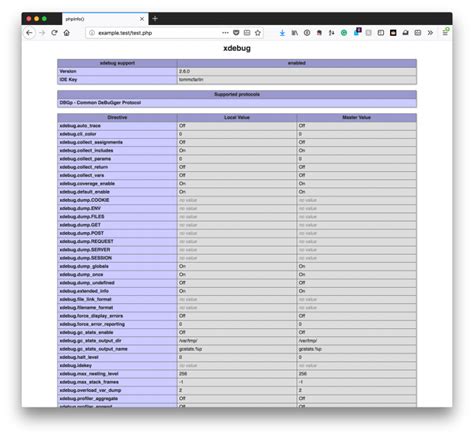
Task: Click the xdebug.gc_stats_output_dir directive
Action: 90,341
